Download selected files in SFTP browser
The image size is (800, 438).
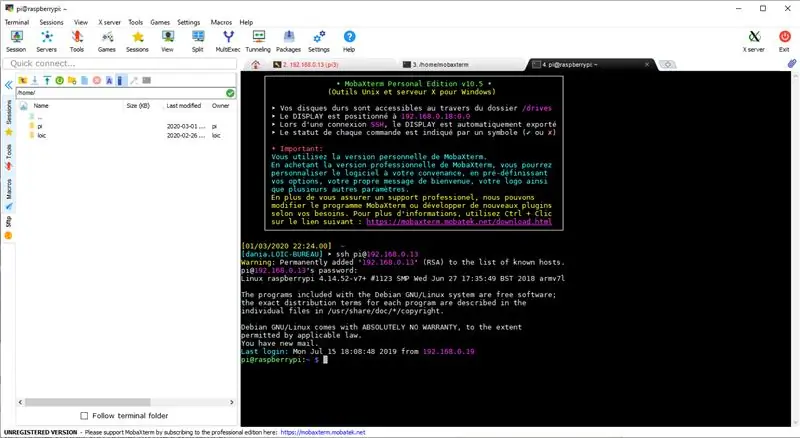tap(35, 80)
